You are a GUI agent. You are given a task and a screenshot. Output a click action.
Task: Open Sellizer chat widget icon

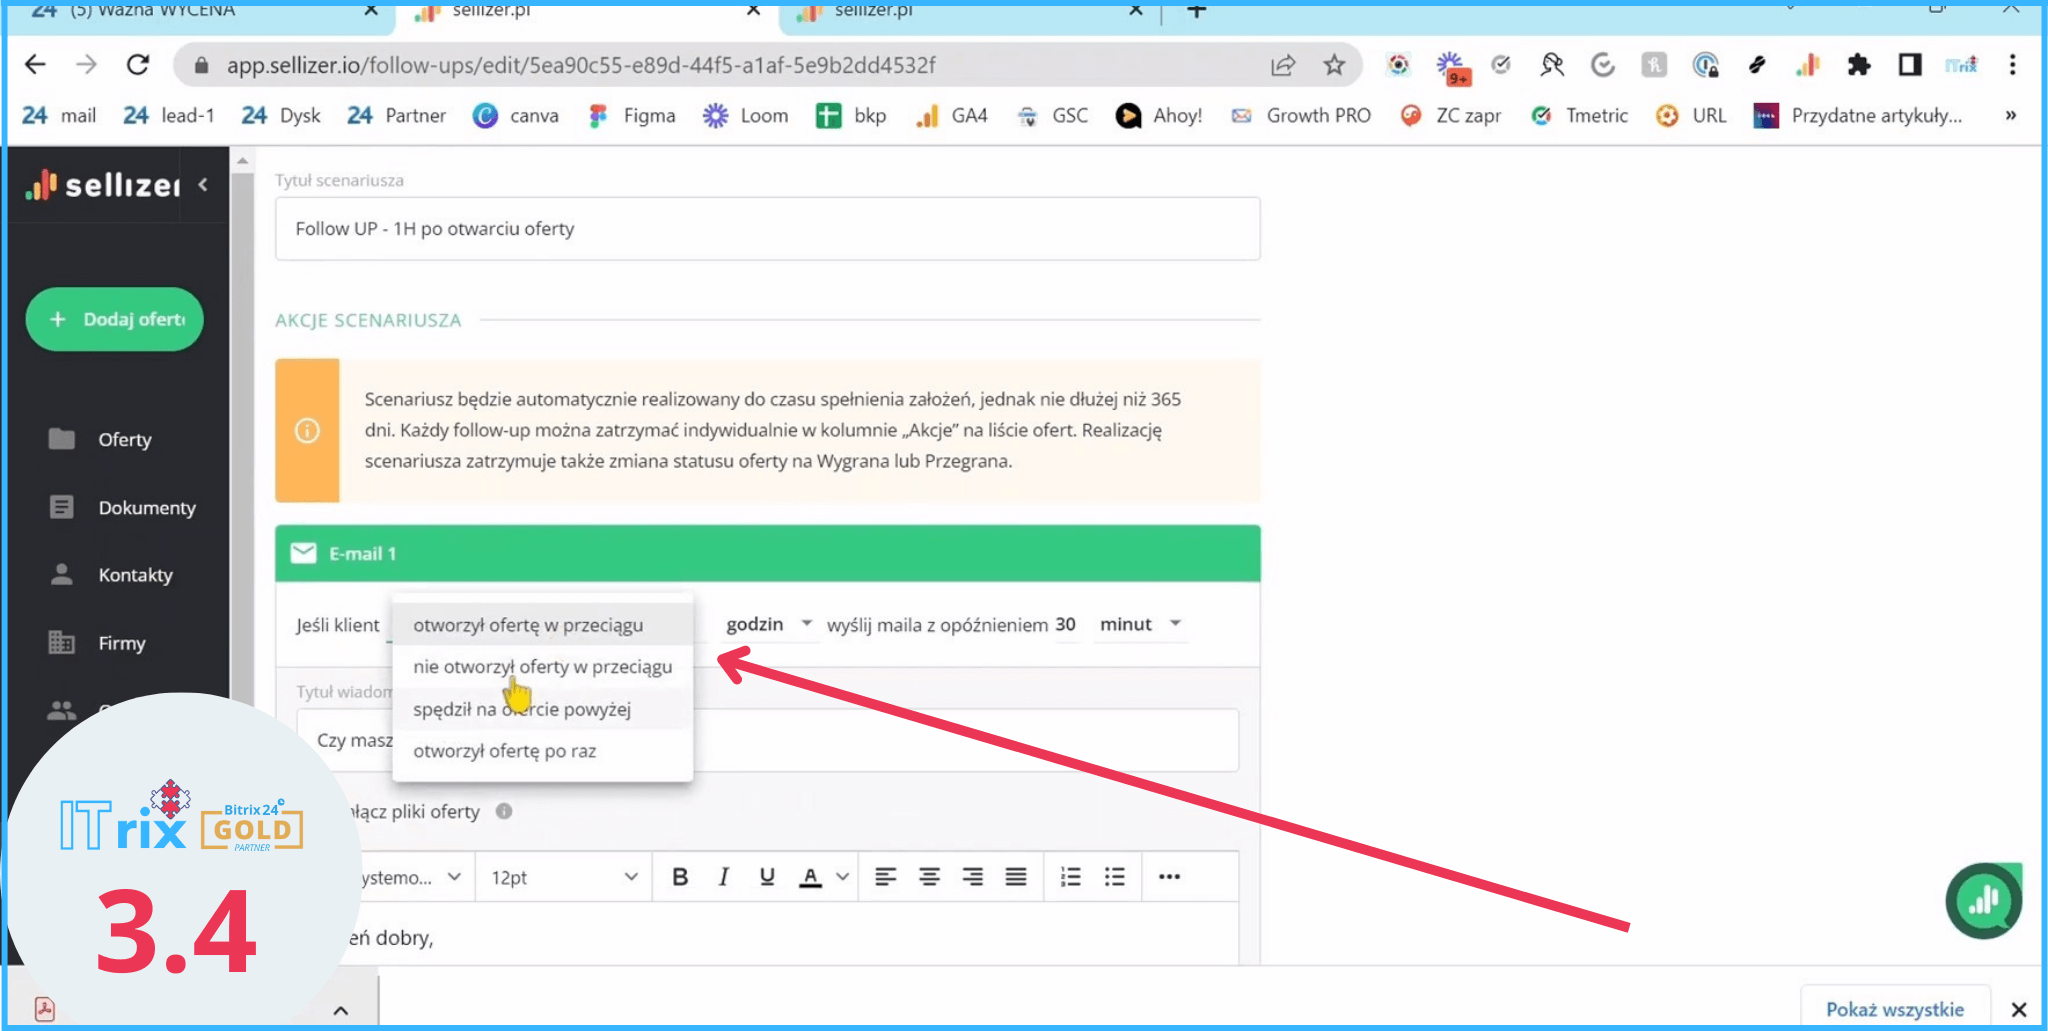click(x=1984, y=901)
